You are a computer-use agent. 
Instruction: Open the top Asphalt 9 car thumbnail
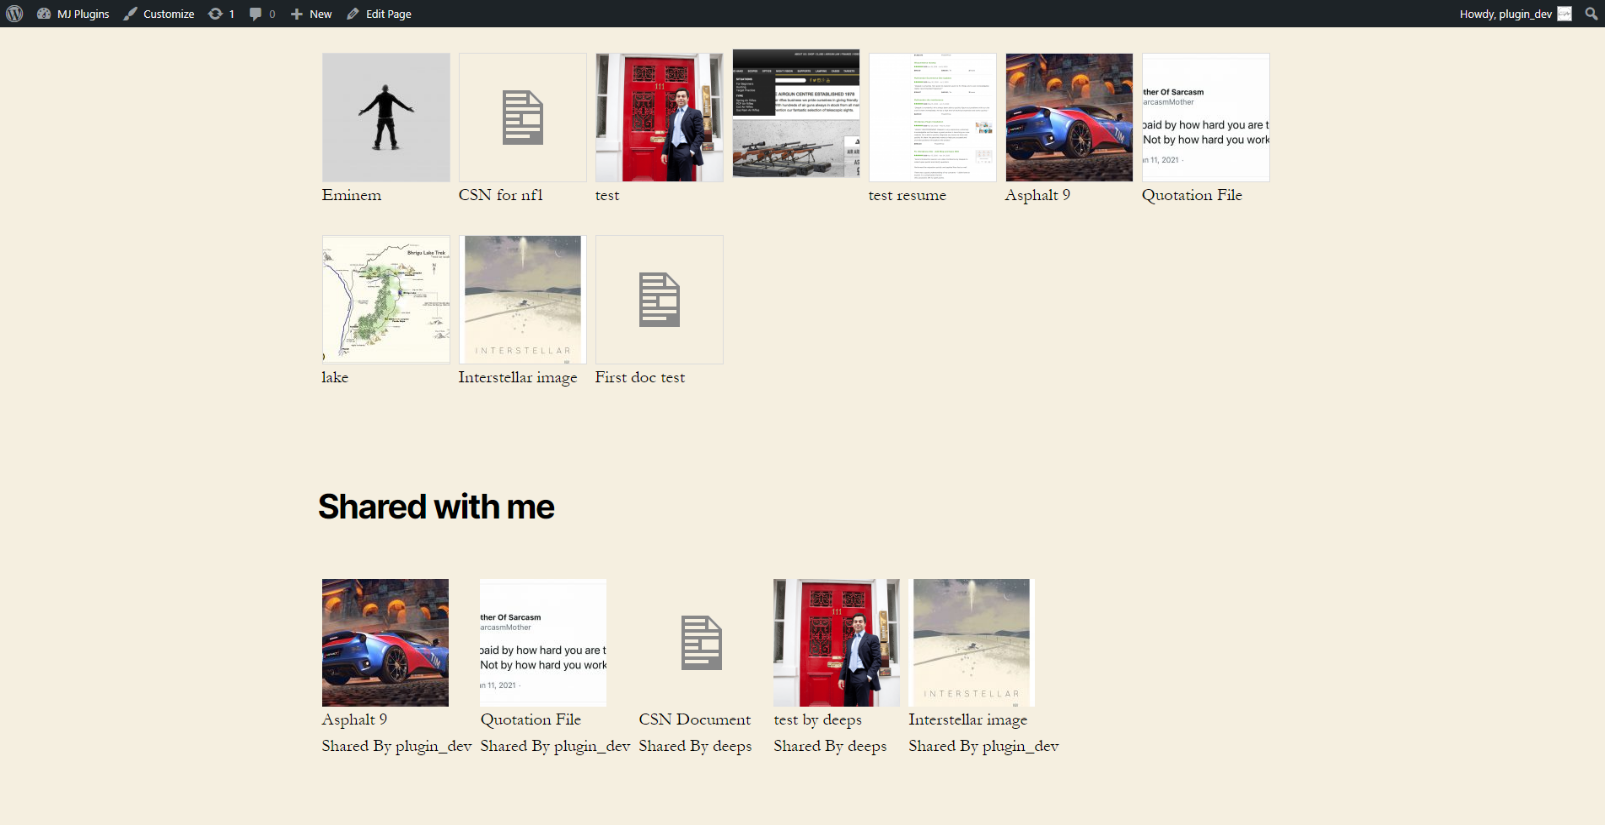[x=1069, y=117]
